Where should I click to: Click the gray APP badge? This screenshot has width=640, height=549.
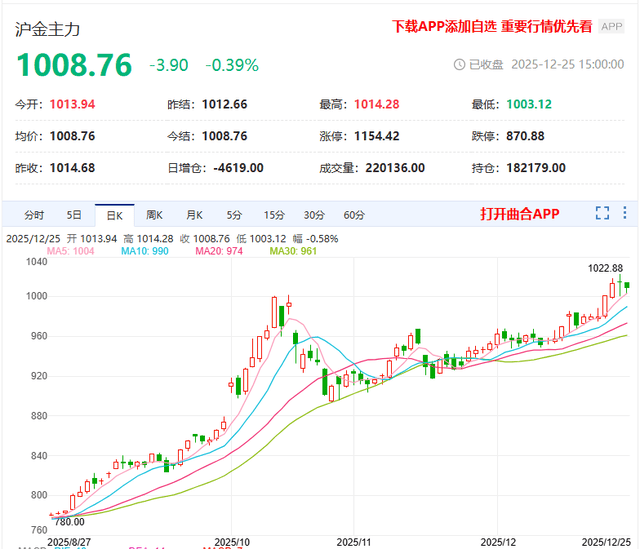coord(611,27)
